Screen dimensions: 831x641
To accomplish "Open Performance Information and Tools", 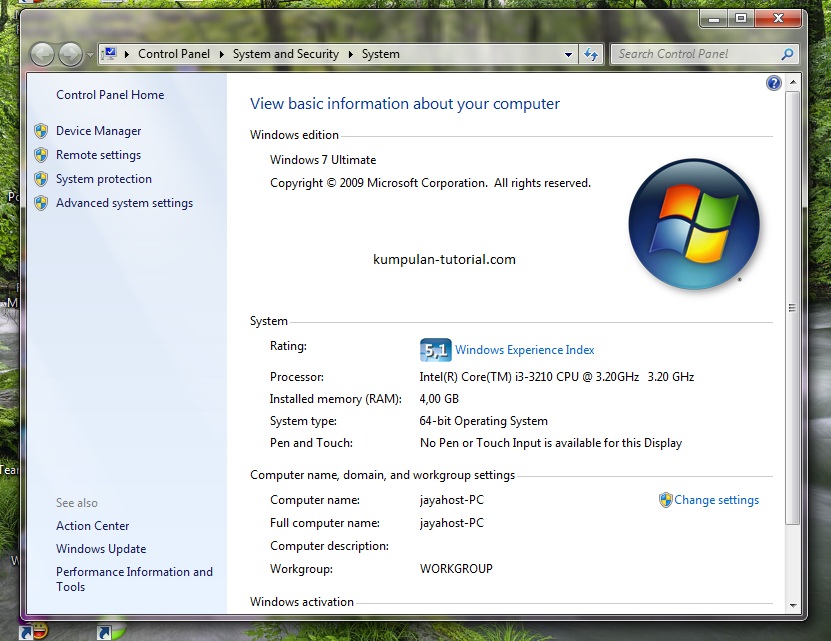I will (x=134, y=579).
